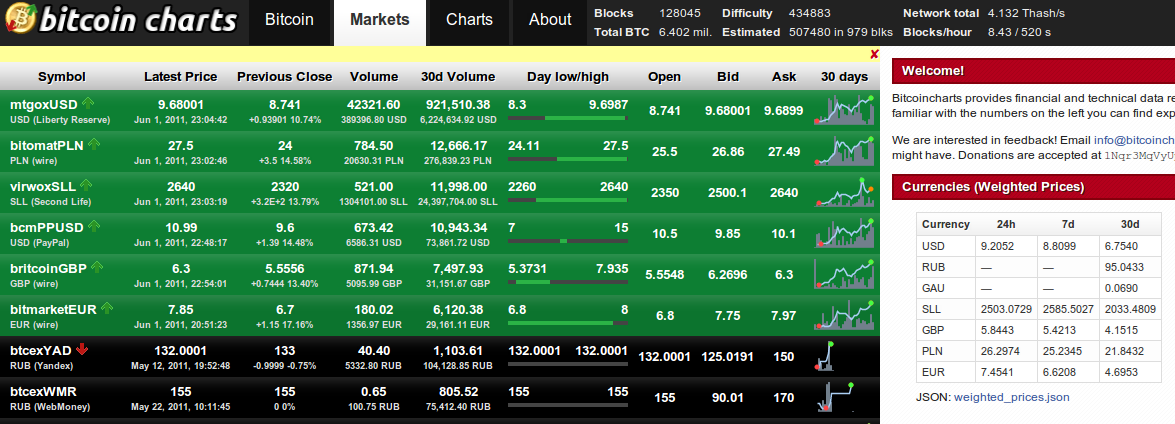Open mtgoxUSD 30 days sparkline chart

pos(845,109)
